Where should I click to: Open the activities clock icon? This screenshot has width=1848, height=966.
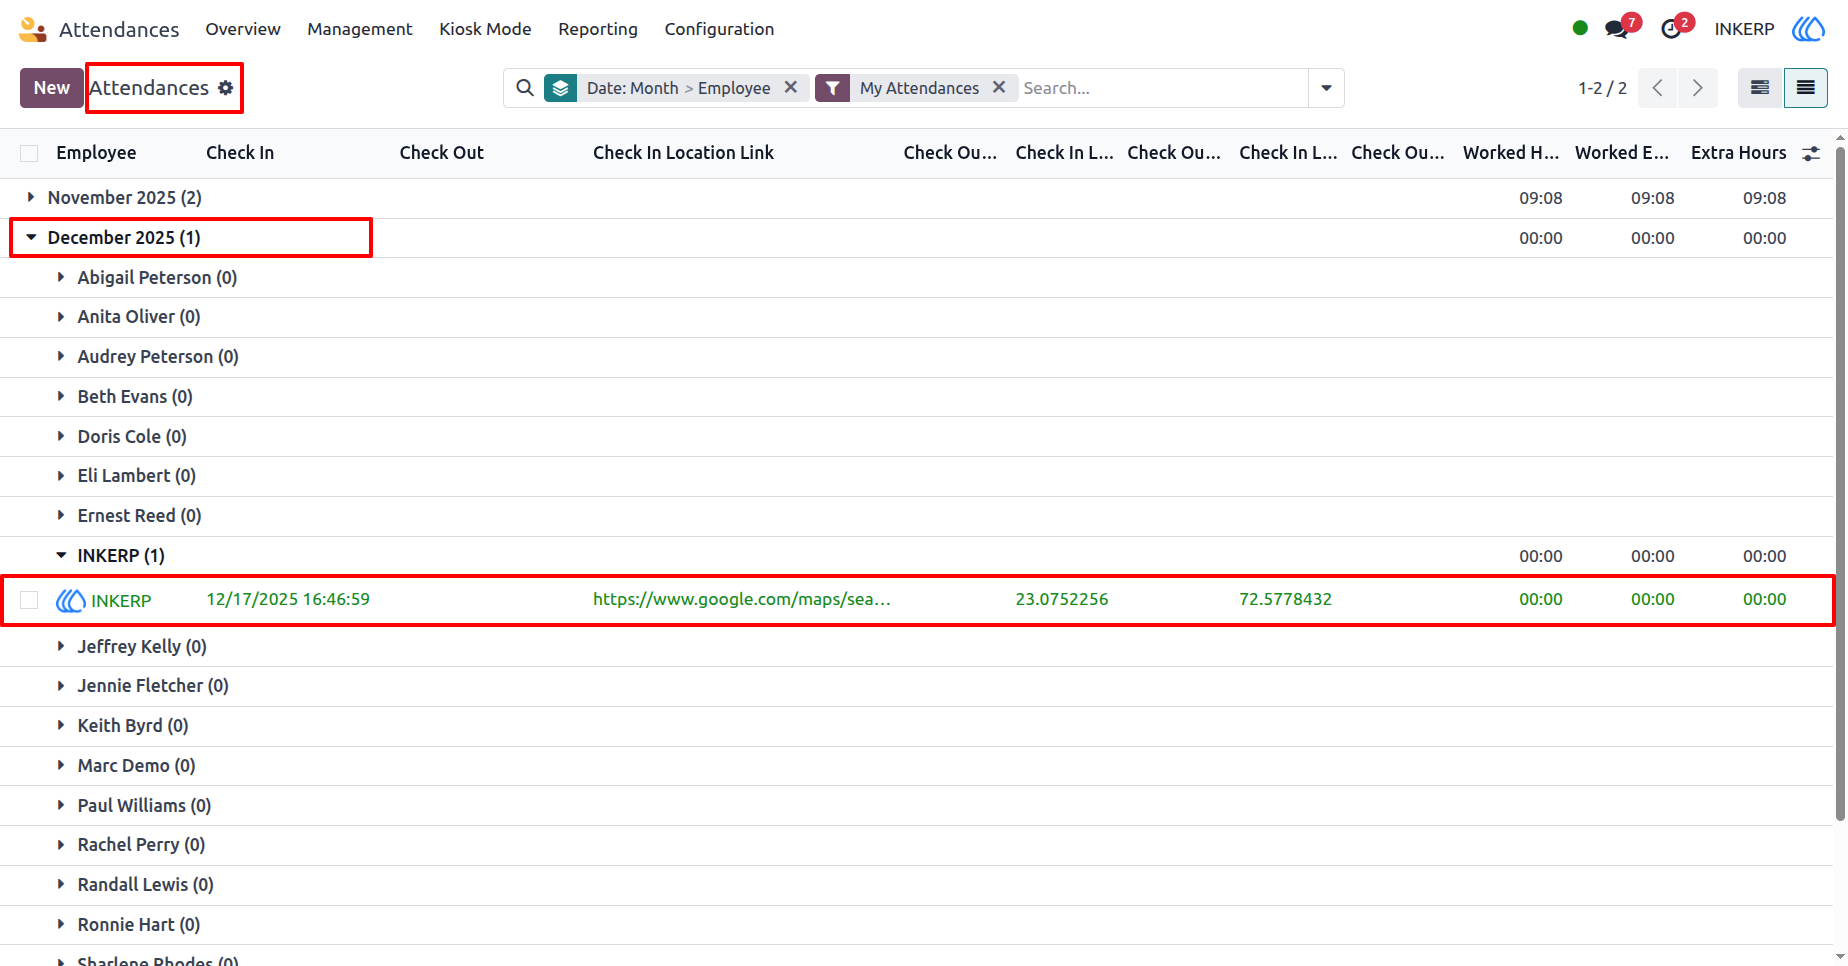[1671, 29]
